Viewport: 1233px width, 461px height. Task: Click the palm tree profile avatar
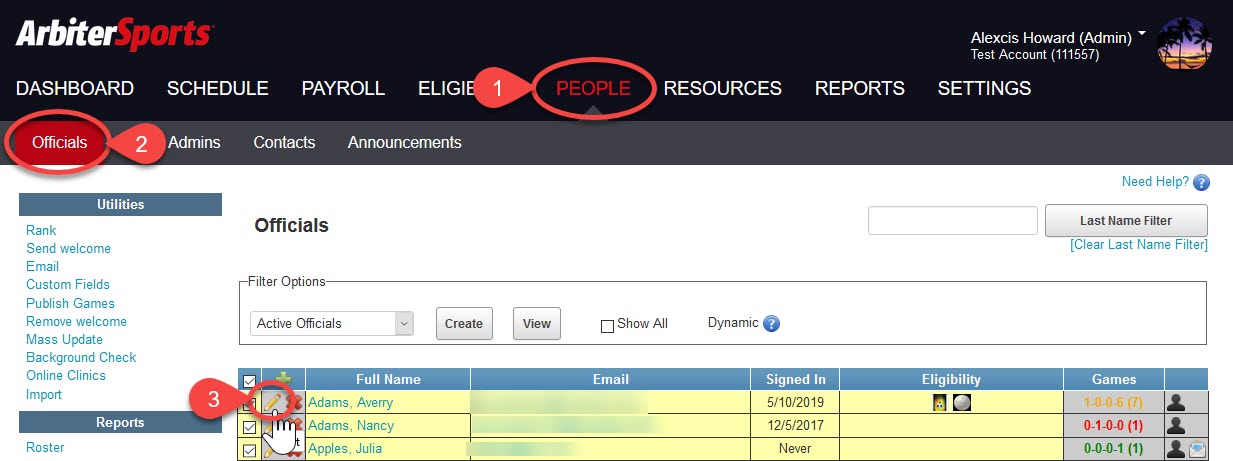(x=1184, y=45)
